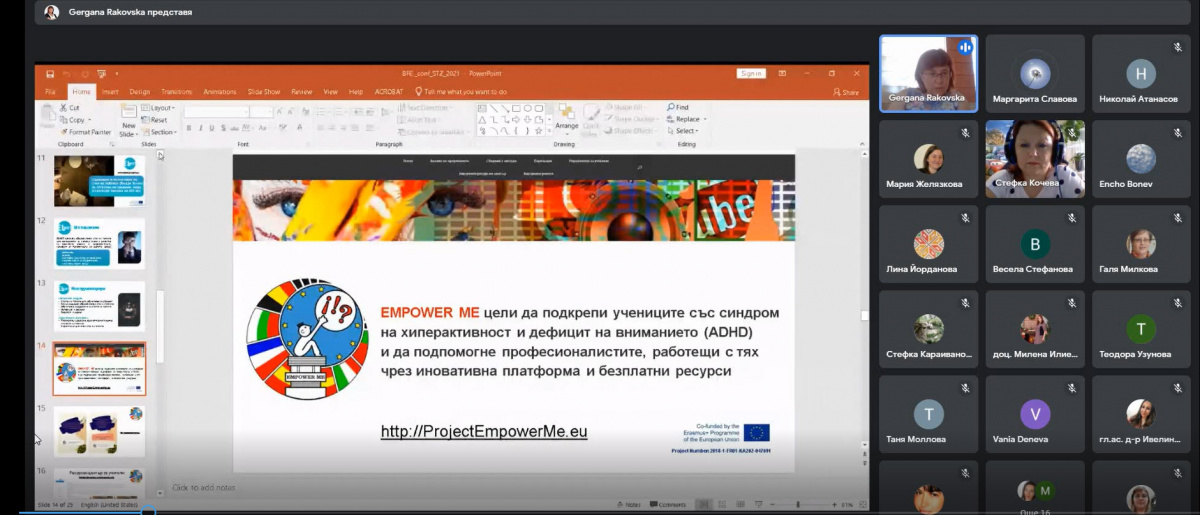This screenshot has width=1200, height=515.
Task: Toggle the Notes pane in status bar
Action: (628, 505)
